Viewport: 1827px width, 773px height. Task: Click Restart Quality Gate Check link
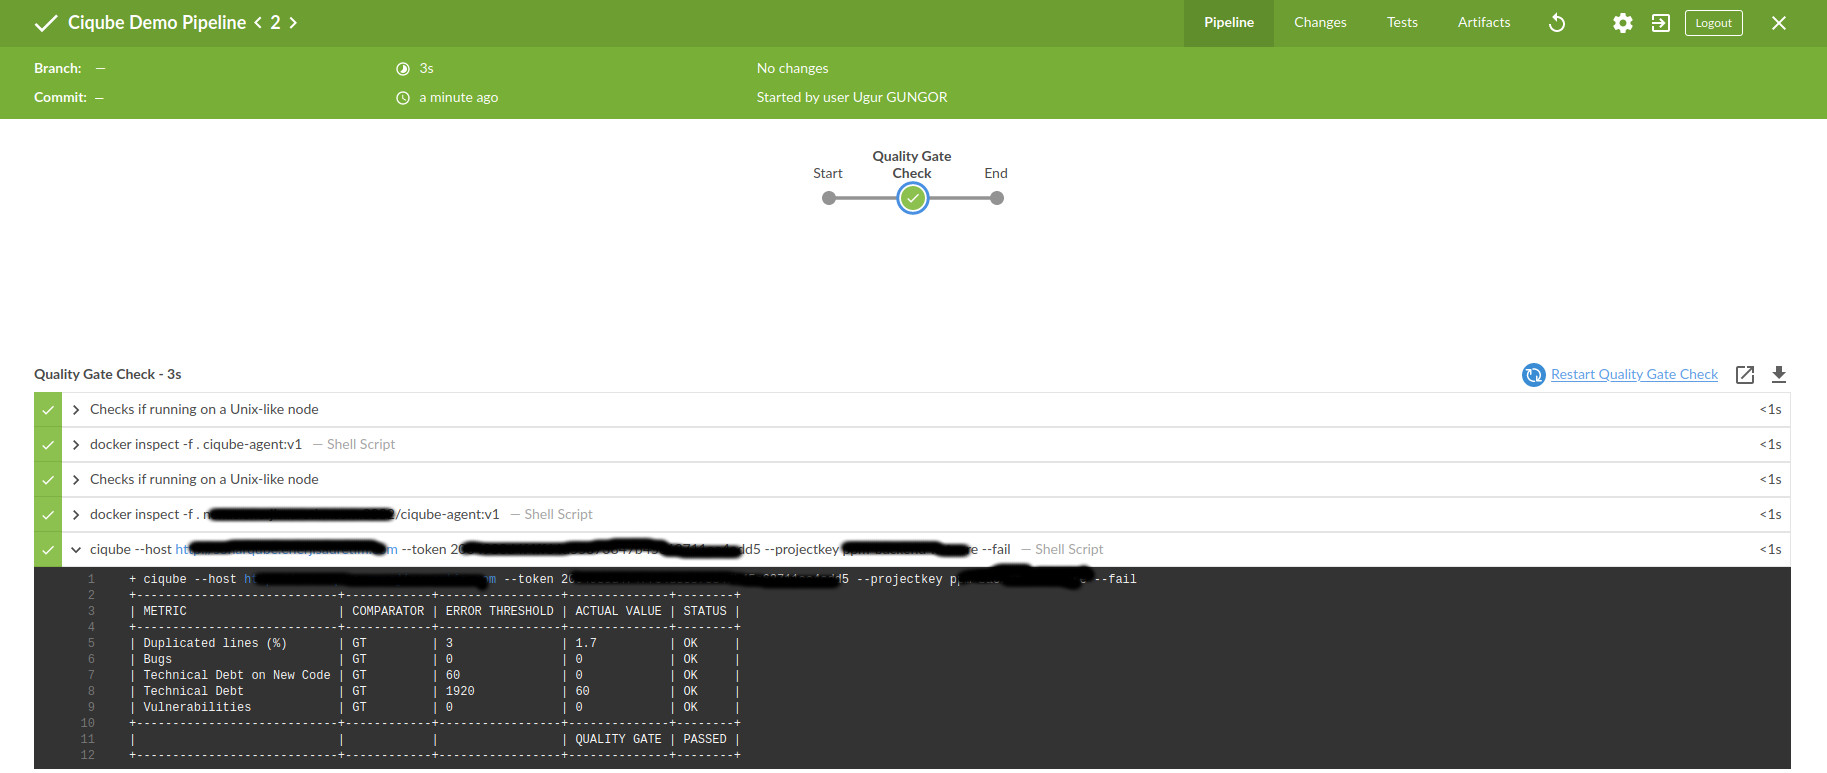tap(1634, 374)
